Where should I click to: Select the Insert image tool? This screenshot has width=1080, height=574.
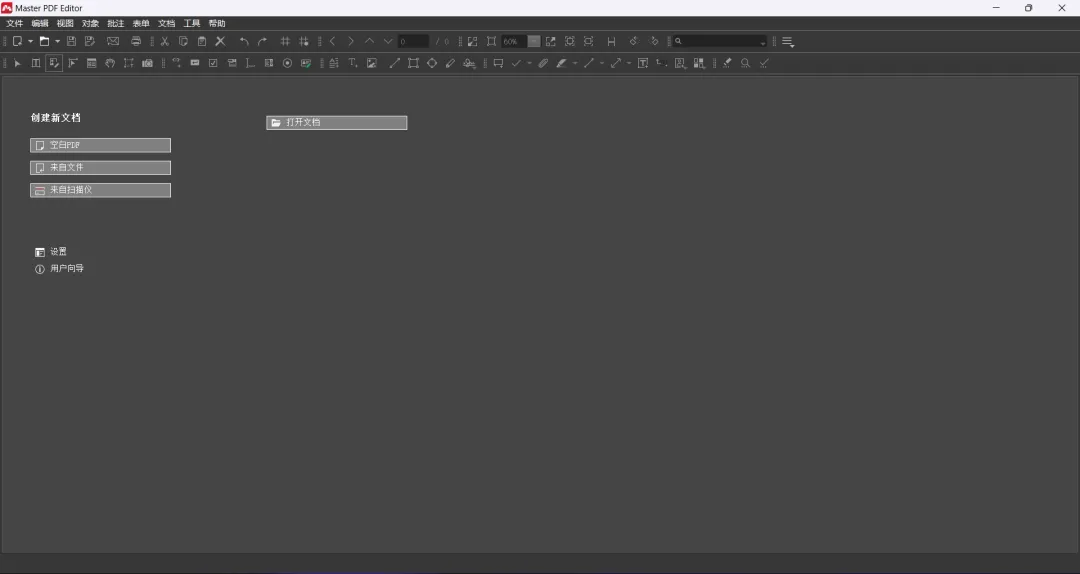[x=372, y=63]
